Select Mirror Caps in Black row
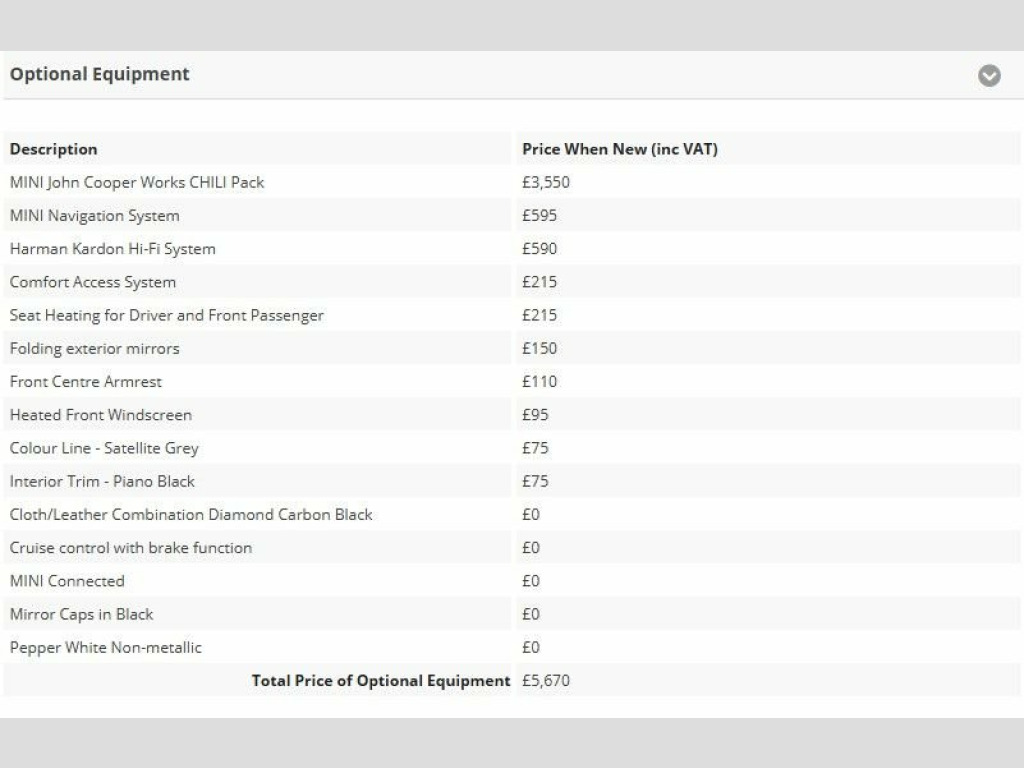The height and width of the screenshot is (768, 1024). click(82, 614)
